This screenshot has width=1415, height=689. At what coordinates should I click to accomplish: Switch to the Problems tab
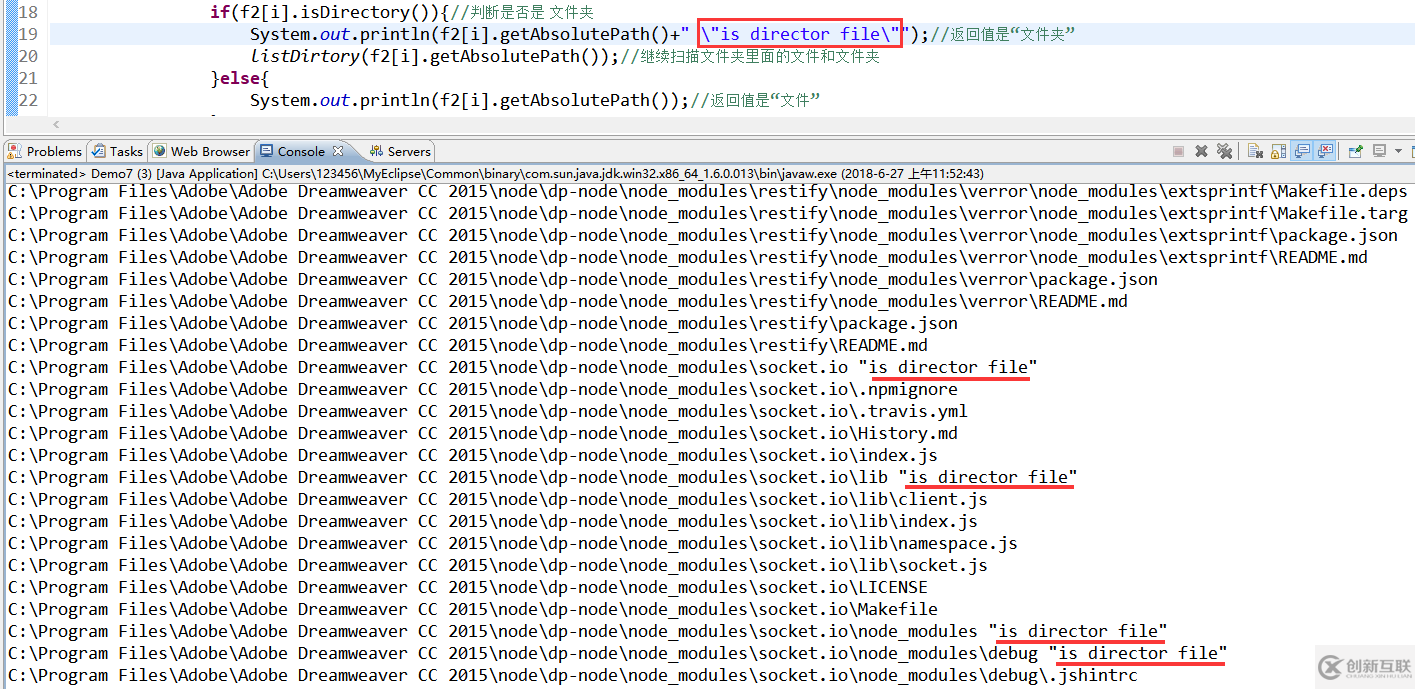point(45,151)
